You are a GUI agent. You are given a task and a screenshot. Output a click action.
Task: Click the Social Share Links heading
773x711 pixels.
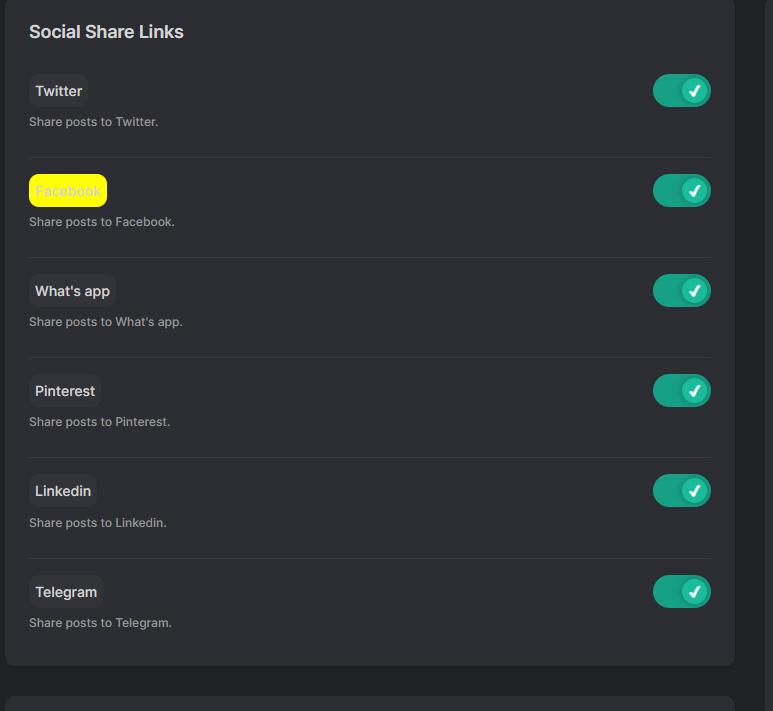pos(106,32)
